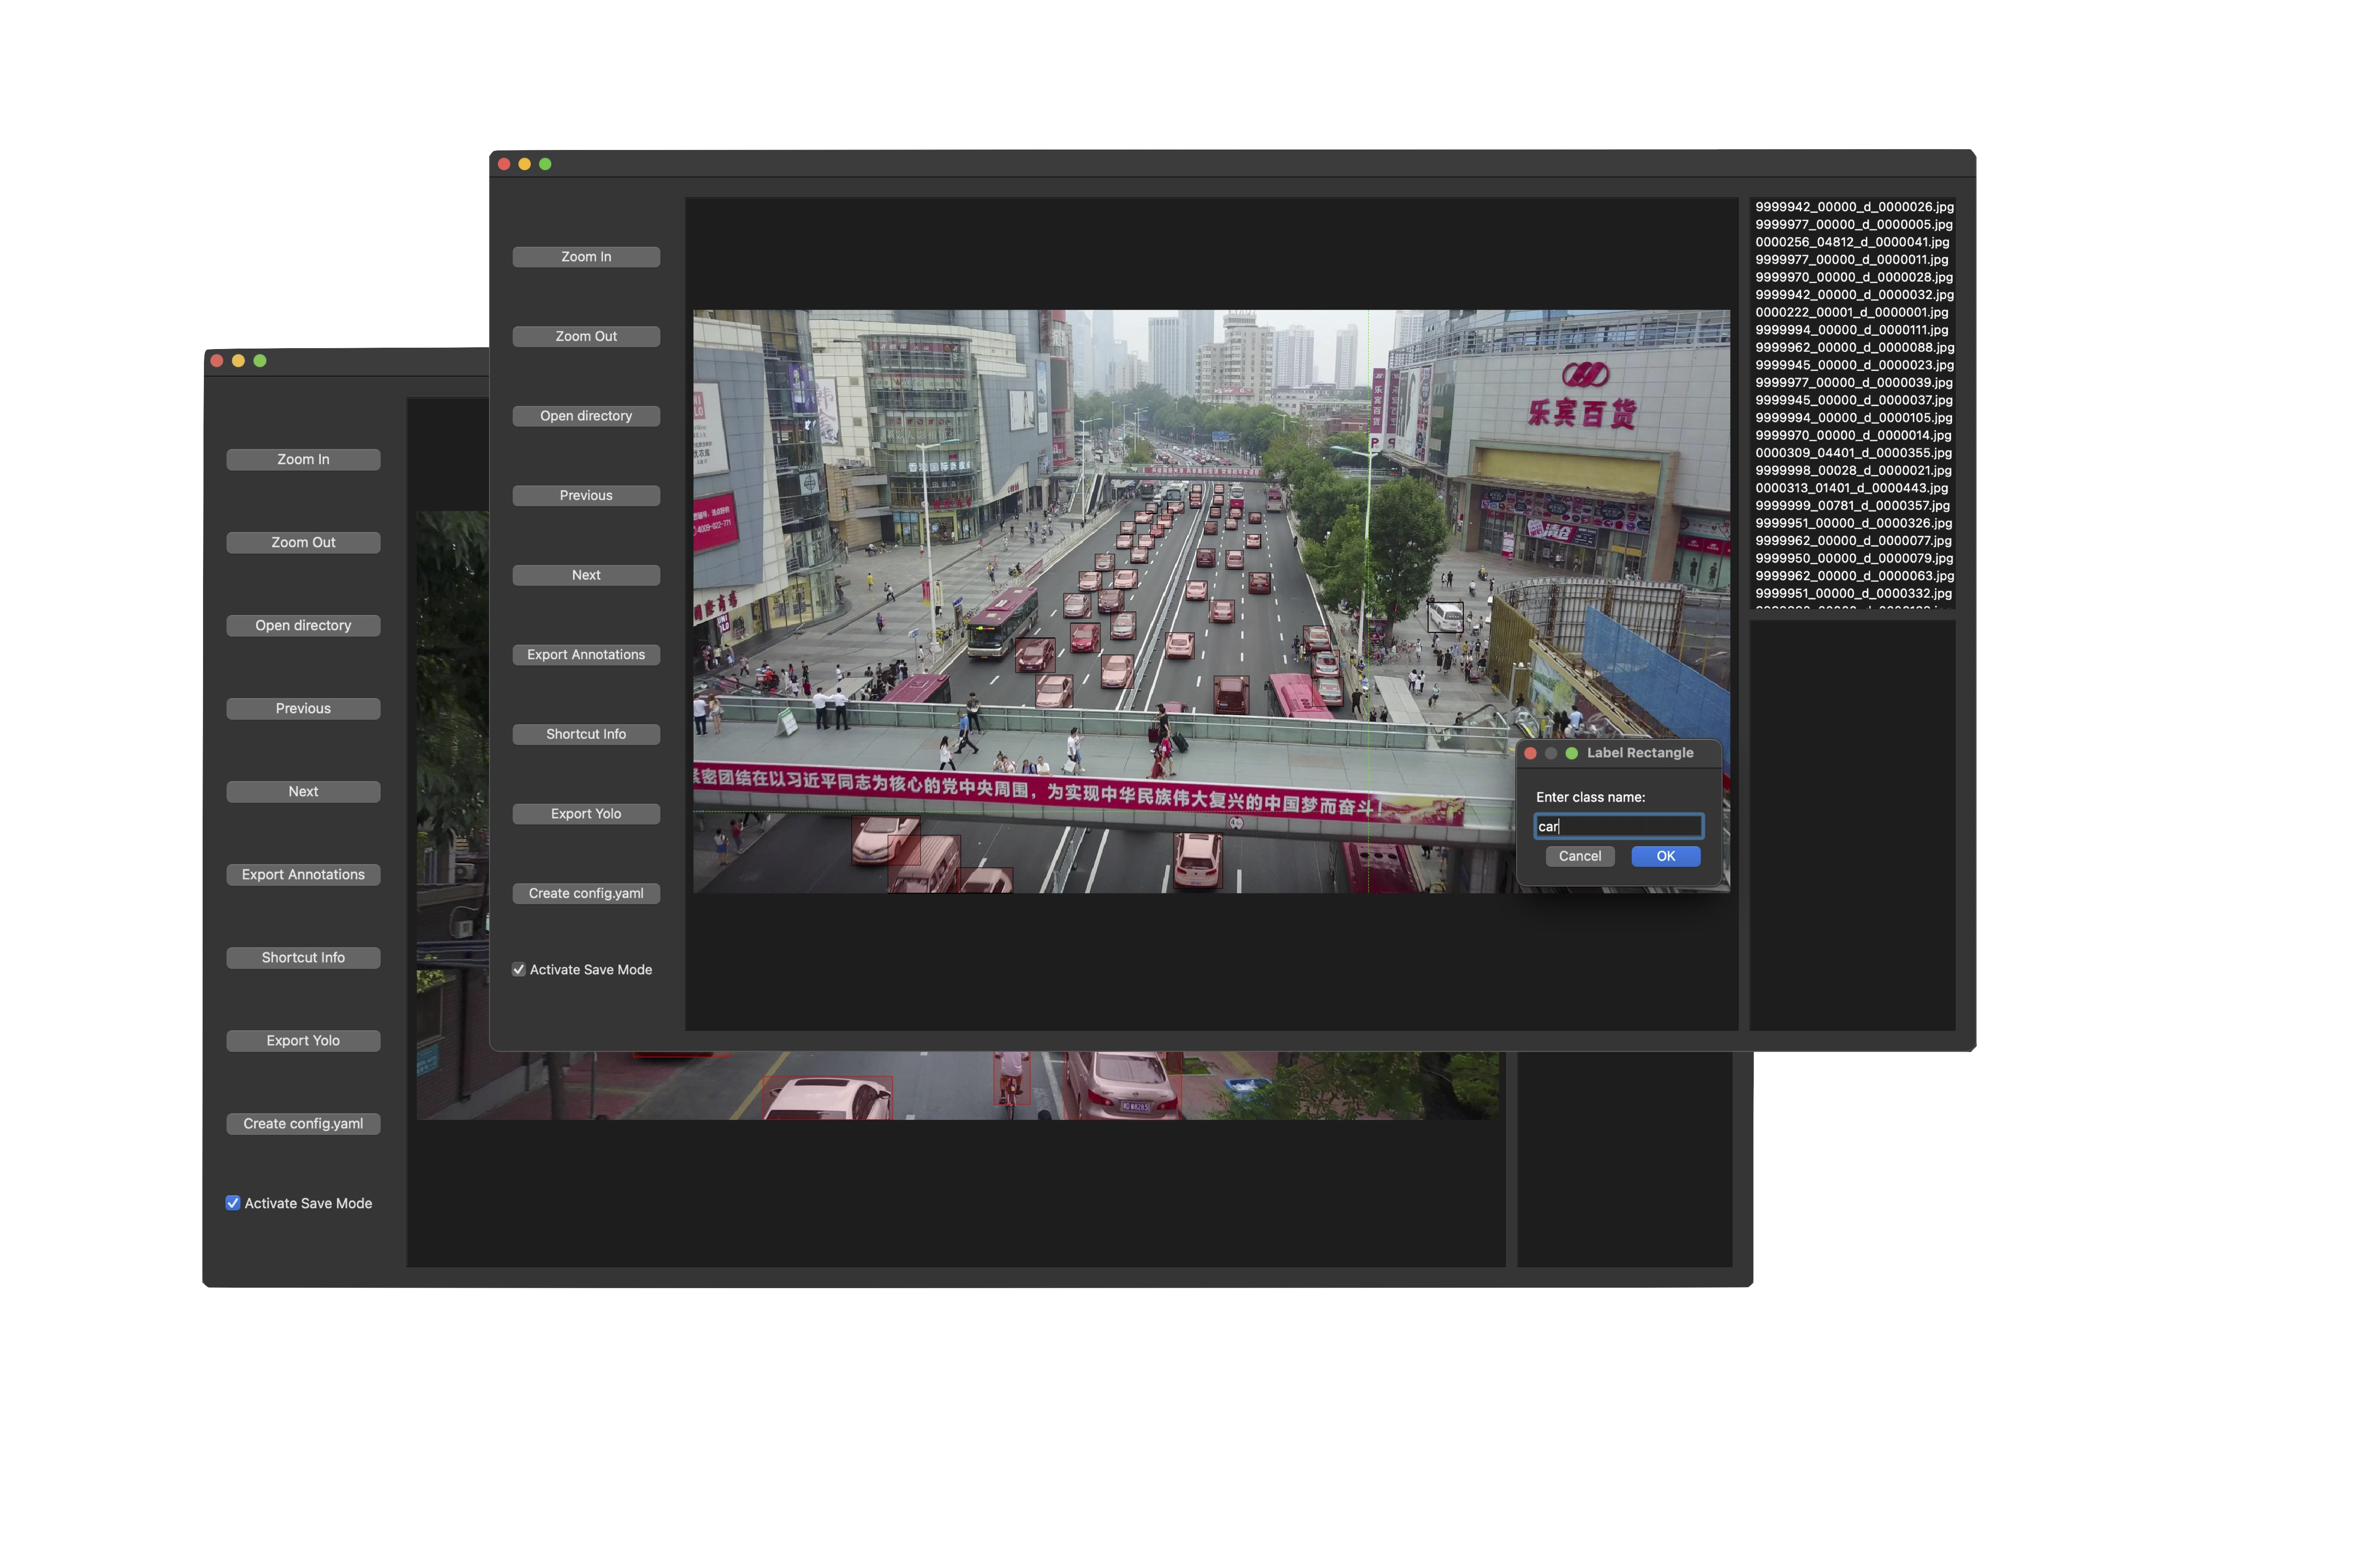Minimize the back annotation window

pyautogui.click(x=238, y=361)
